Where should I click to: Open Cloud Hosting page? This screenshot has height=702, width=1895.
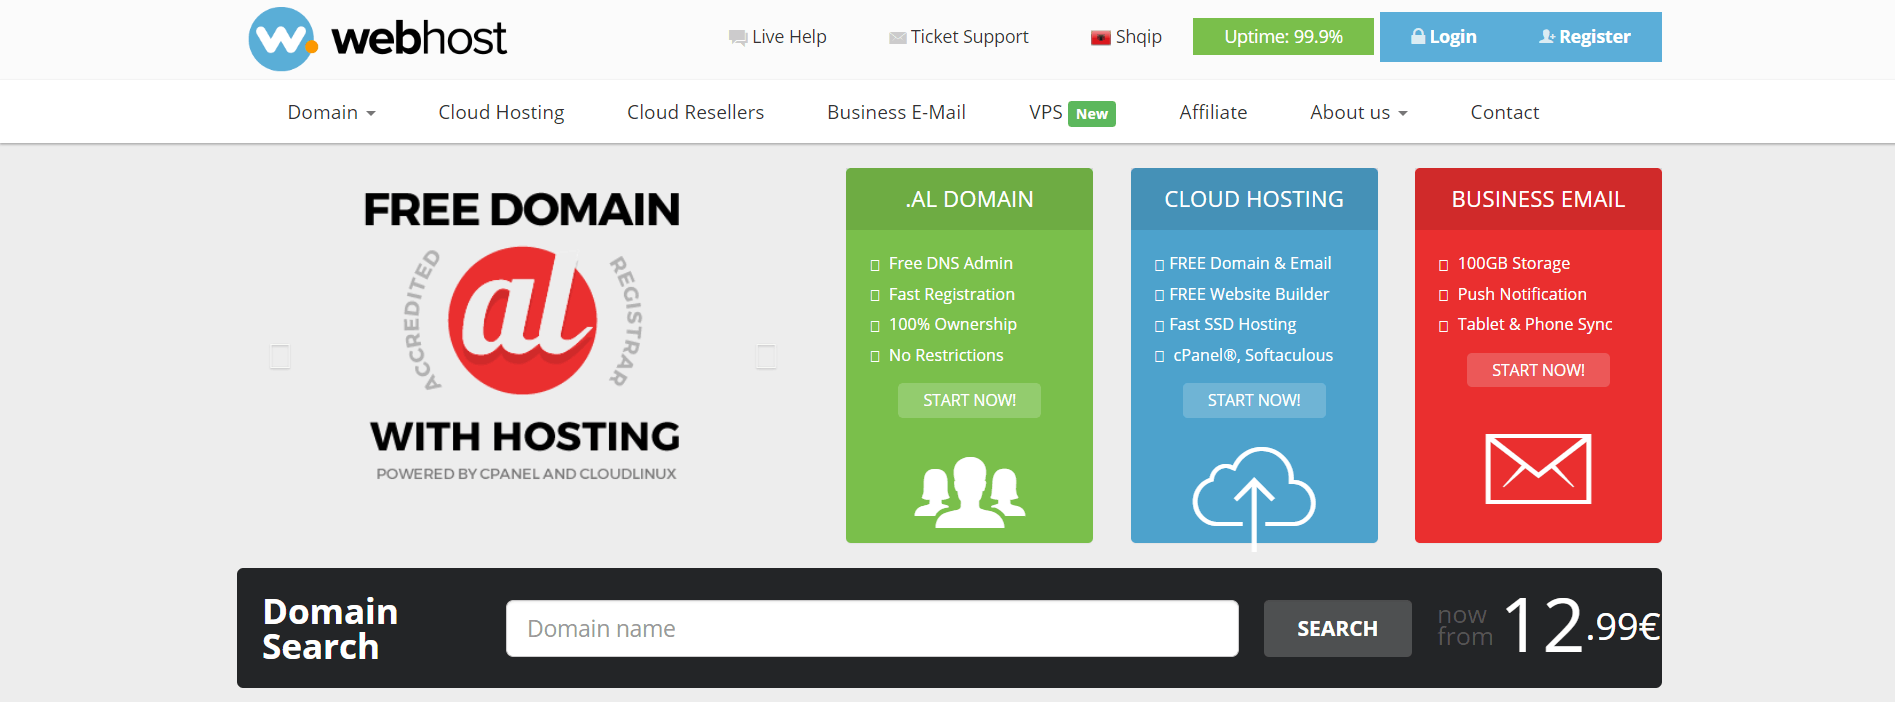pos(501,112)
